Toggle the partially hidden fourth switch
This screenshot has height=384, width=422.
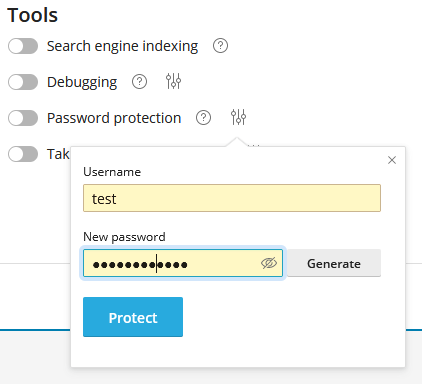tap(23, 154)
